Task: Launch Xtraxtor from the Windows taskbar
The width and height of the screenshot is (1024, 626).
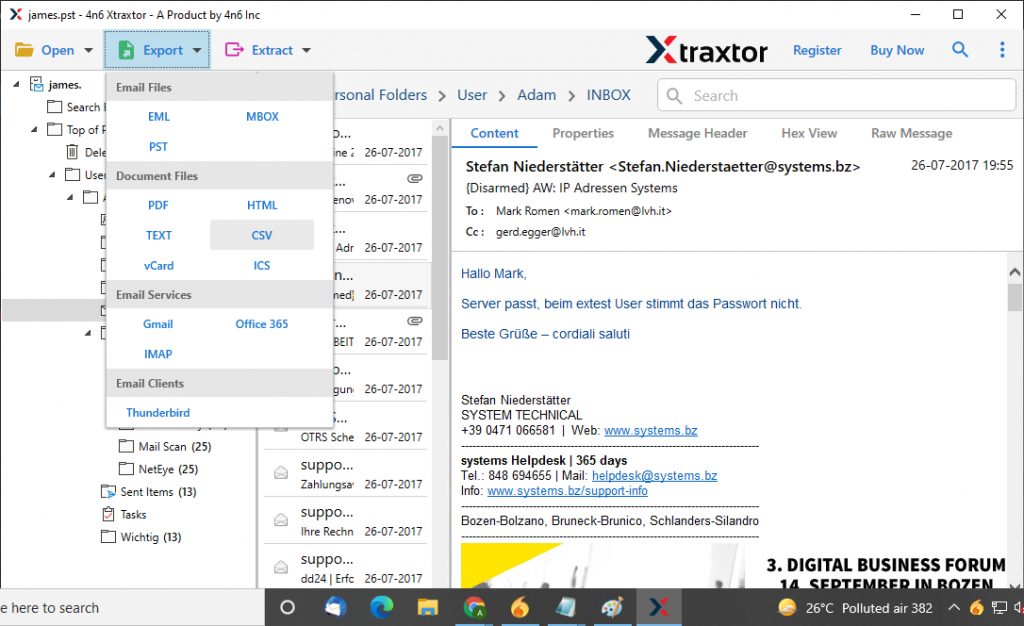Action: [x=660, y=606]
